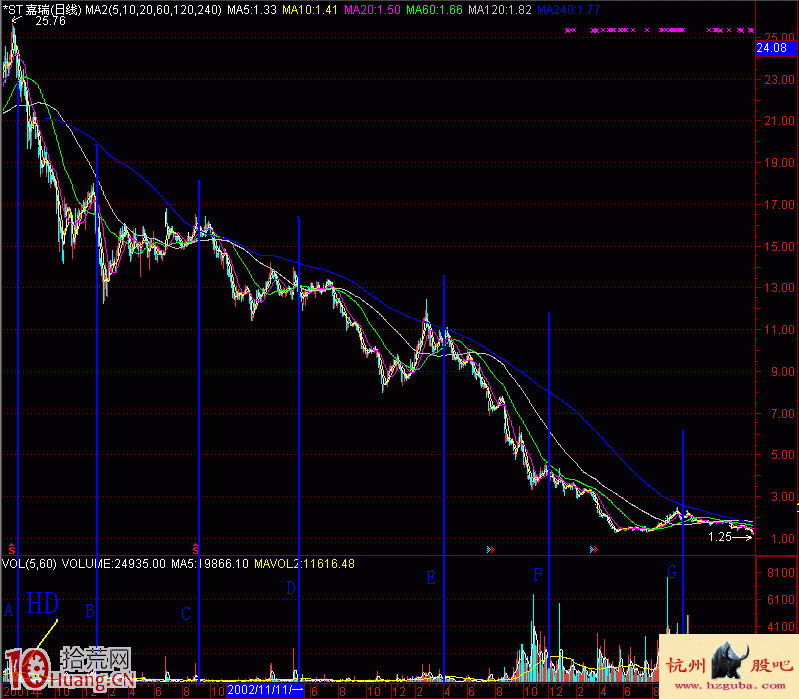Click the VOLUME:24935.00 readout
The height and width of the screenshot is (699, 799).
tap(114, 563)
